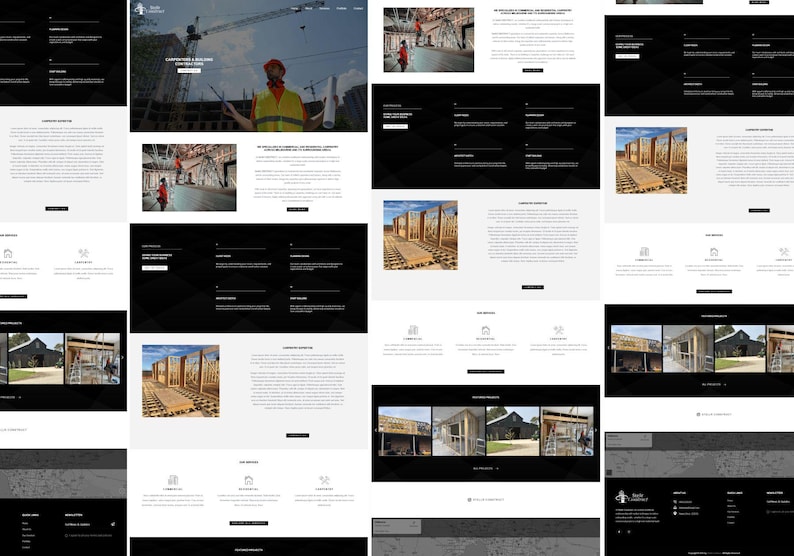Screen dimensions: 794x556
Task: Open the Instagram icon under the footer logo
Action: [x=629, y=532]
